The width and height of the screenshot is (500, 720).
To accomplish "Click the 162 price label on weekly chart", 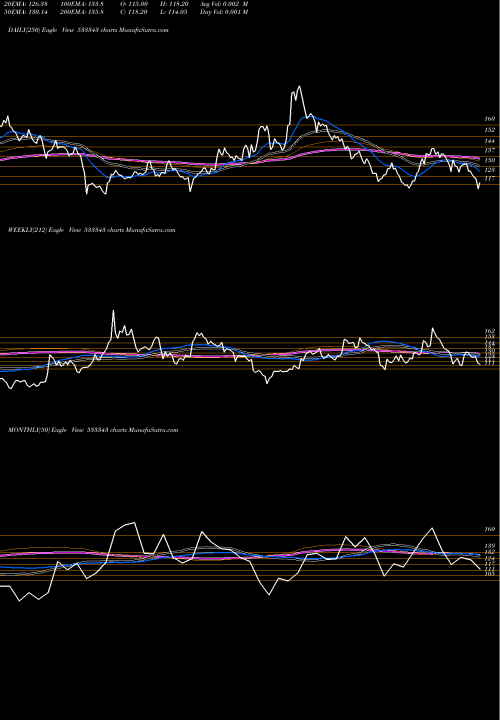I will 489,331.
